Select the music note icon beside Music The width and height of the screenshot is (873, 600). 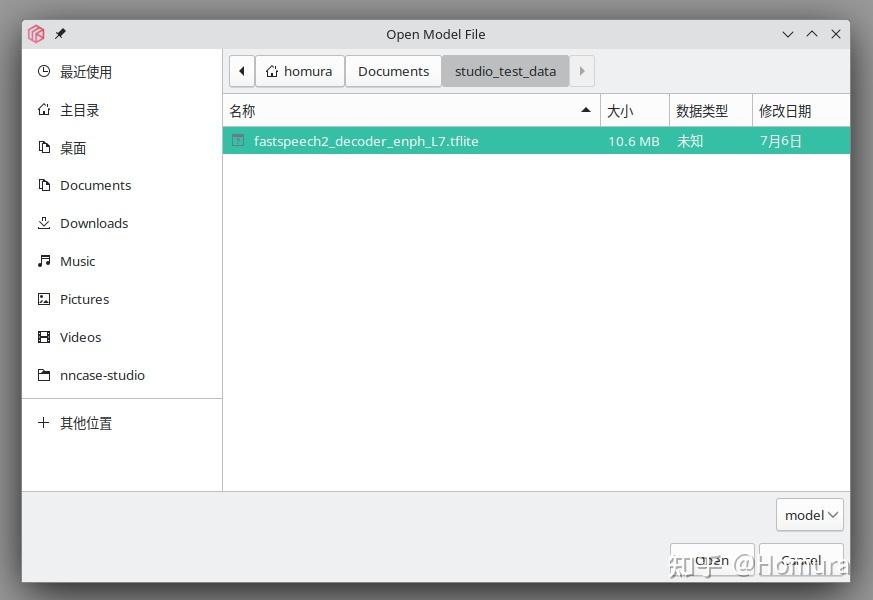coord(43,261)
